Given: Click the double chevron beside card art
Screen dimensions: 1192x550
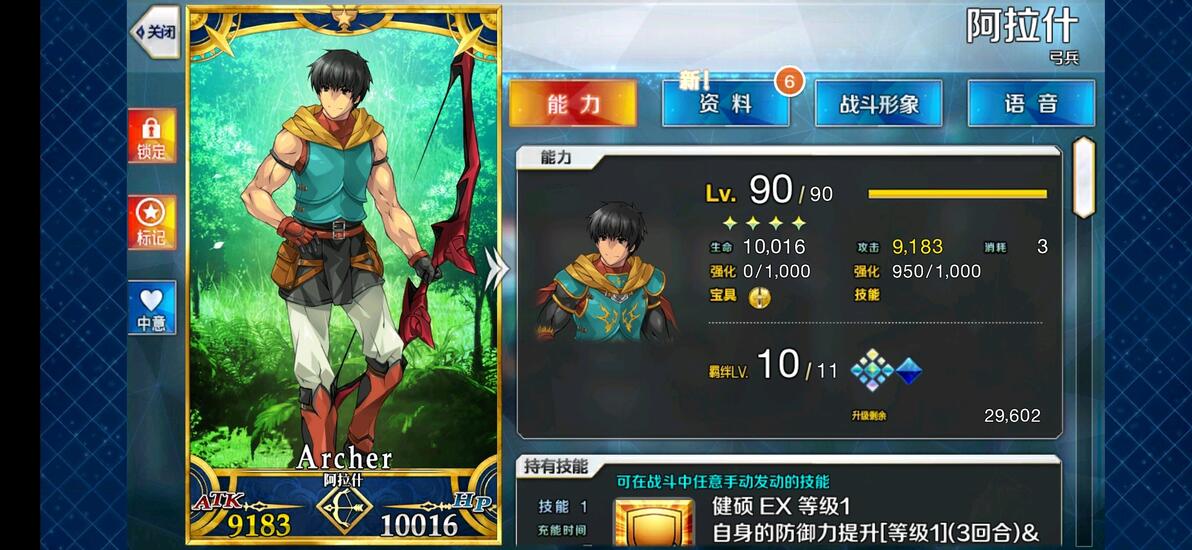Looking at the screenshot, I should click(496, 271).
